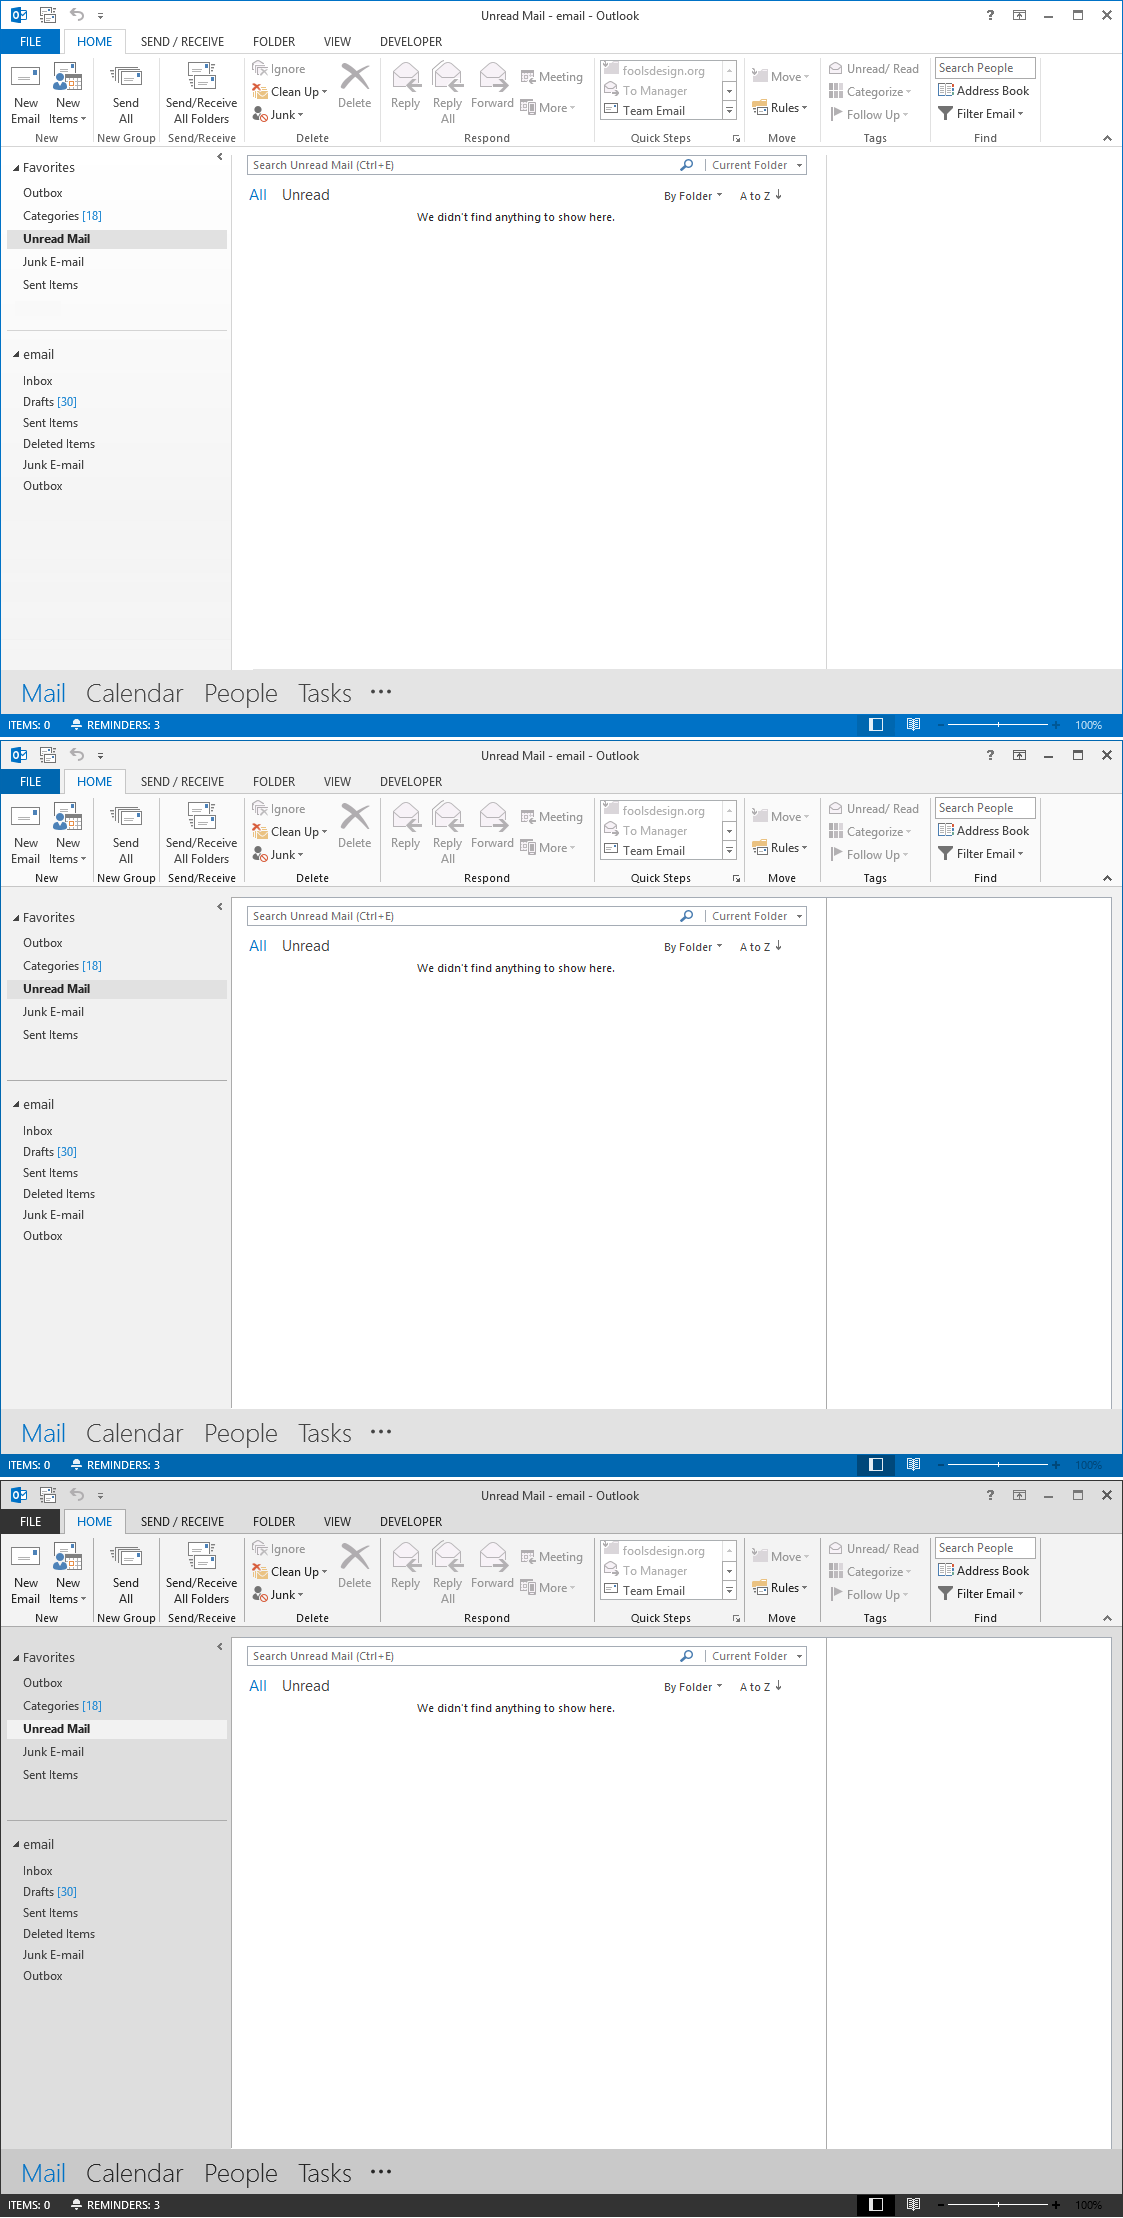Open VIEW tab in middle Outlook window
This screenshot has height=2218, width=1123.
(x=337, y=781)
